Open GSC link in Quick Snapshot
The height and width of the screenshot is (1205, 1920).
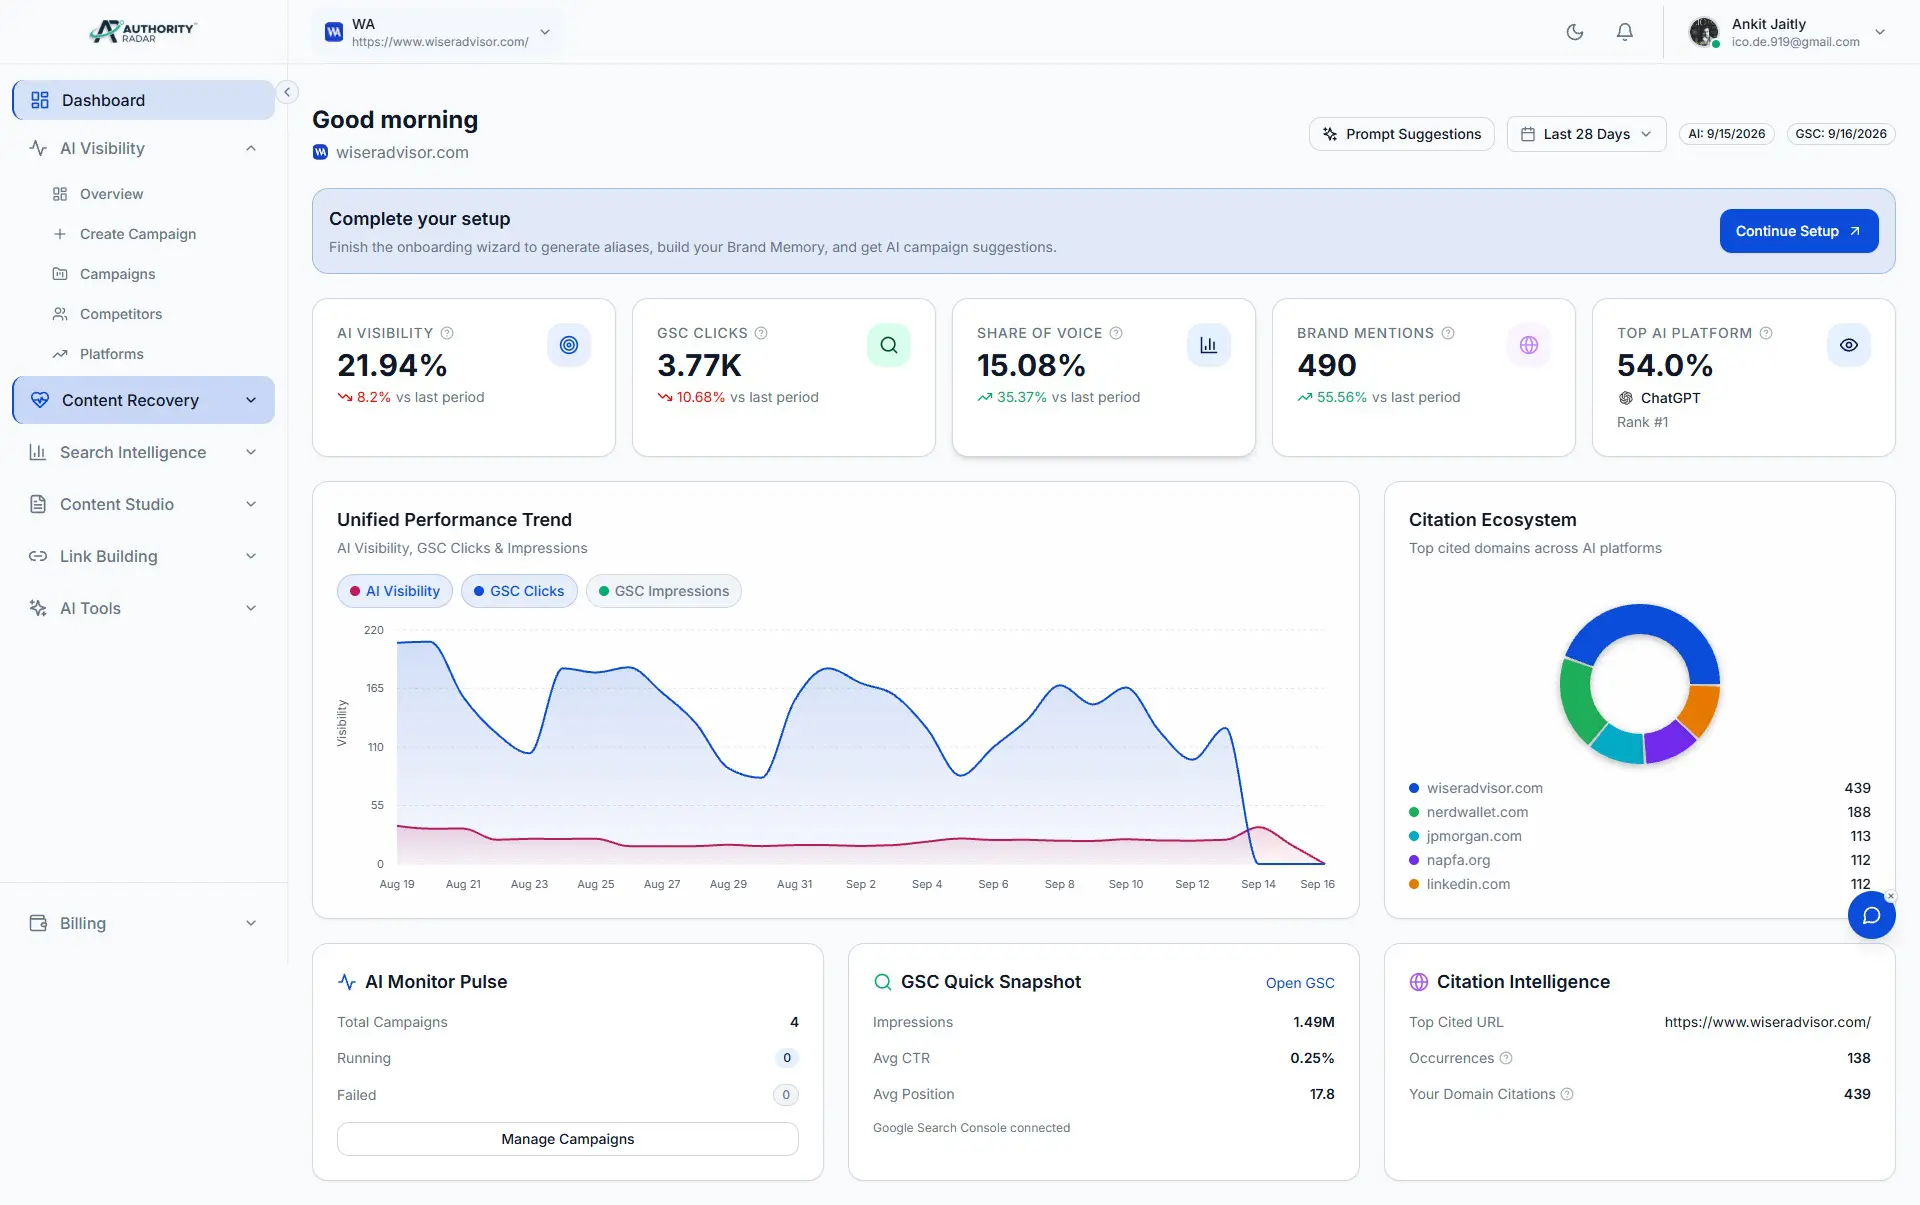[x=1300, y=983]
